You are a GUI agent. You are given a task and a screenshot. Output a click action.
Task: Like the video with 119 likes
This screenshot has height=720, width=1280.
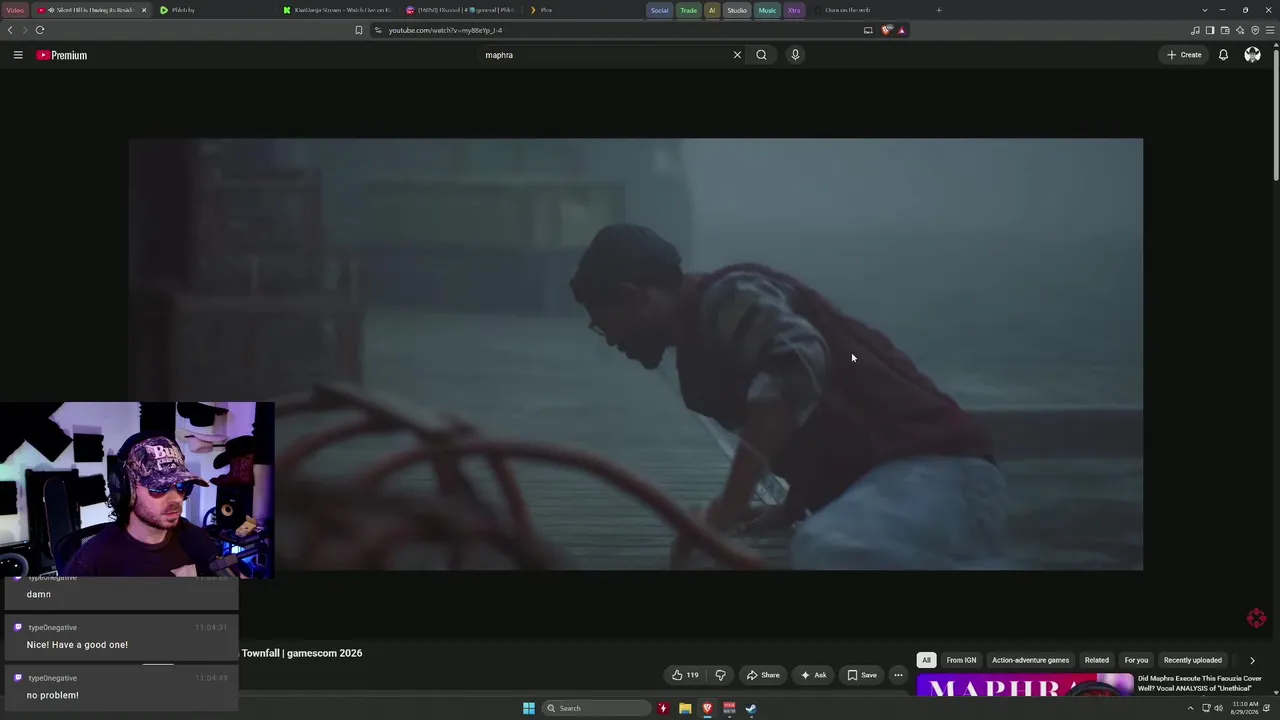point(685,675)
